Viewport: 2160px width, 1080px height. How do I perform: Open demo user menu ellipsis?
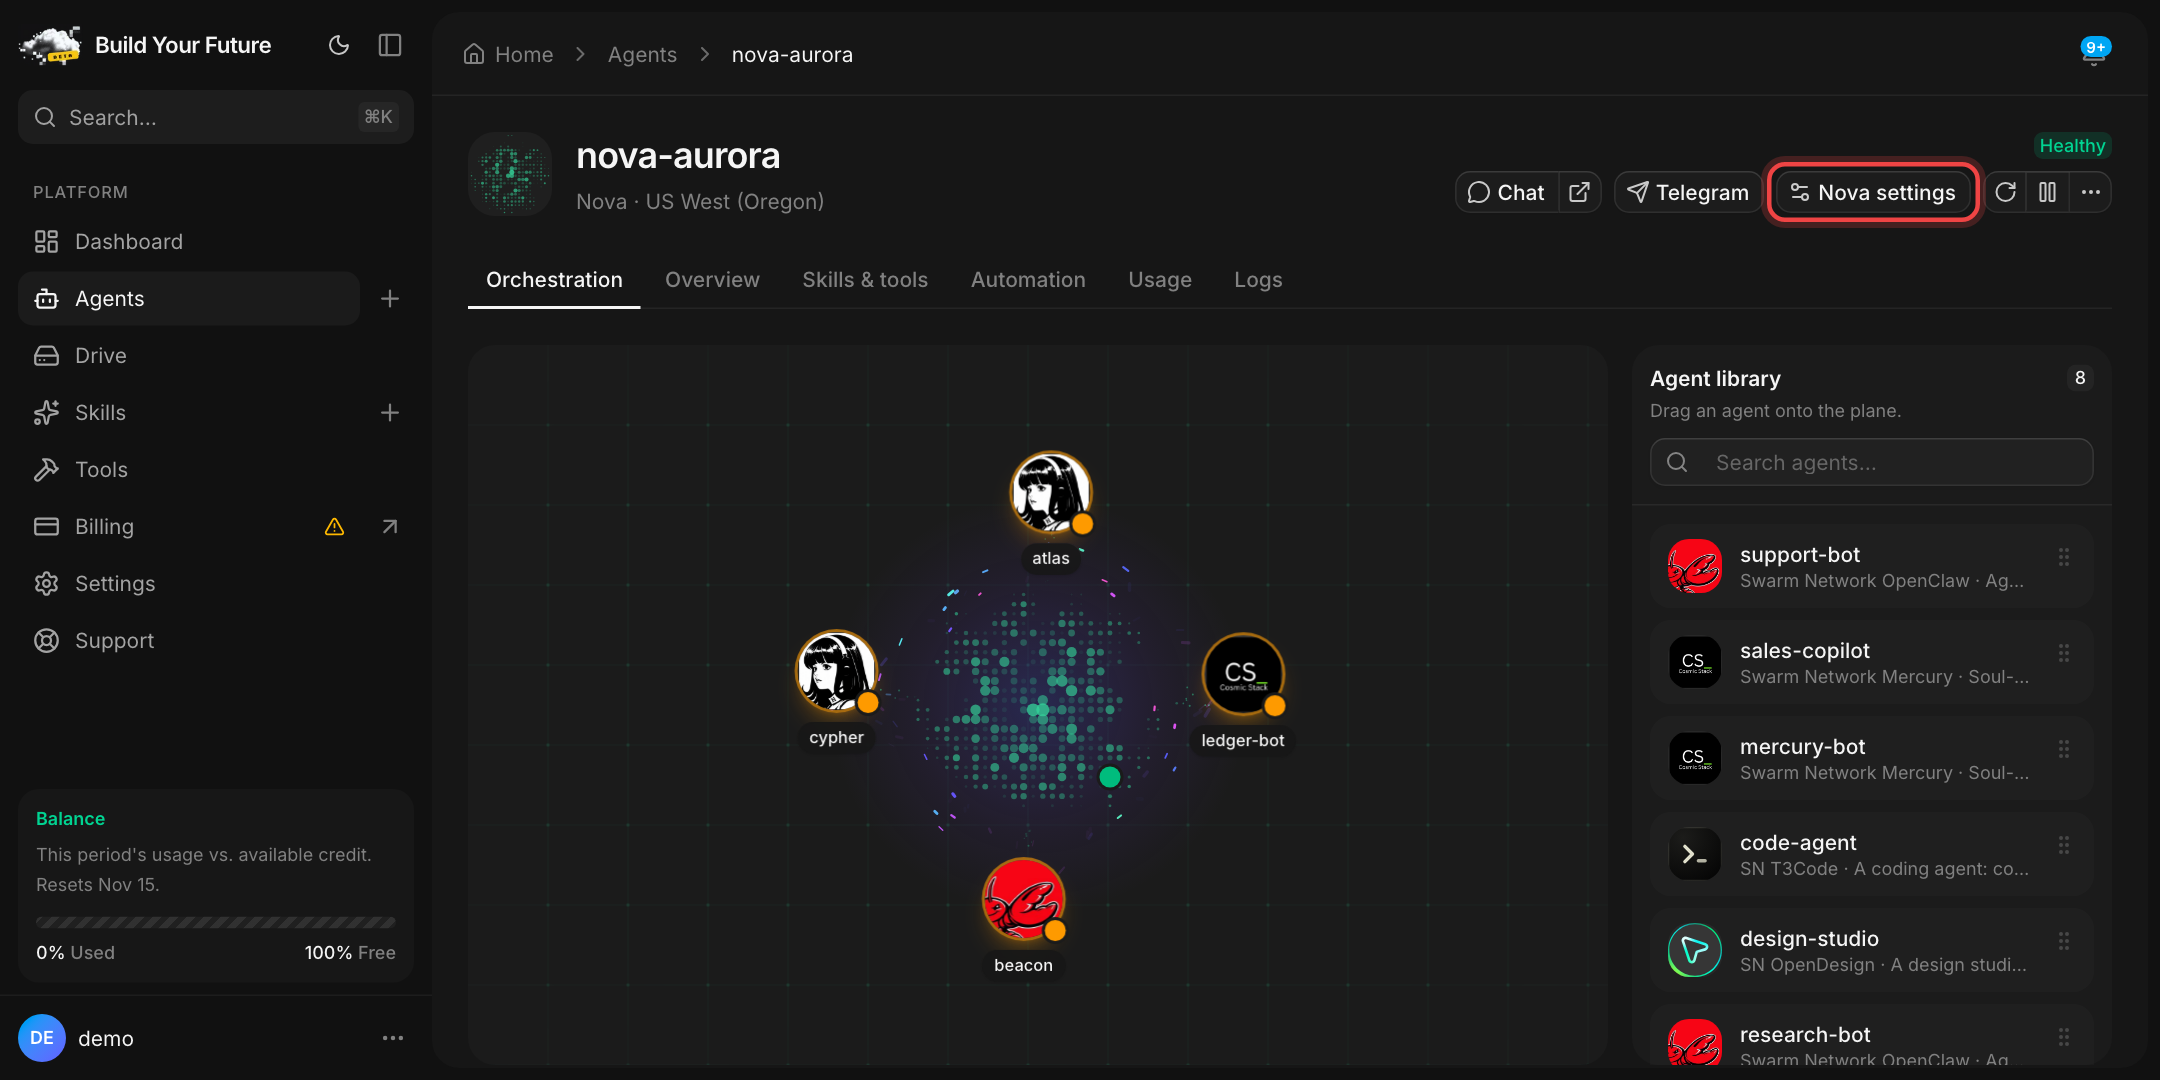(393, 1038)
